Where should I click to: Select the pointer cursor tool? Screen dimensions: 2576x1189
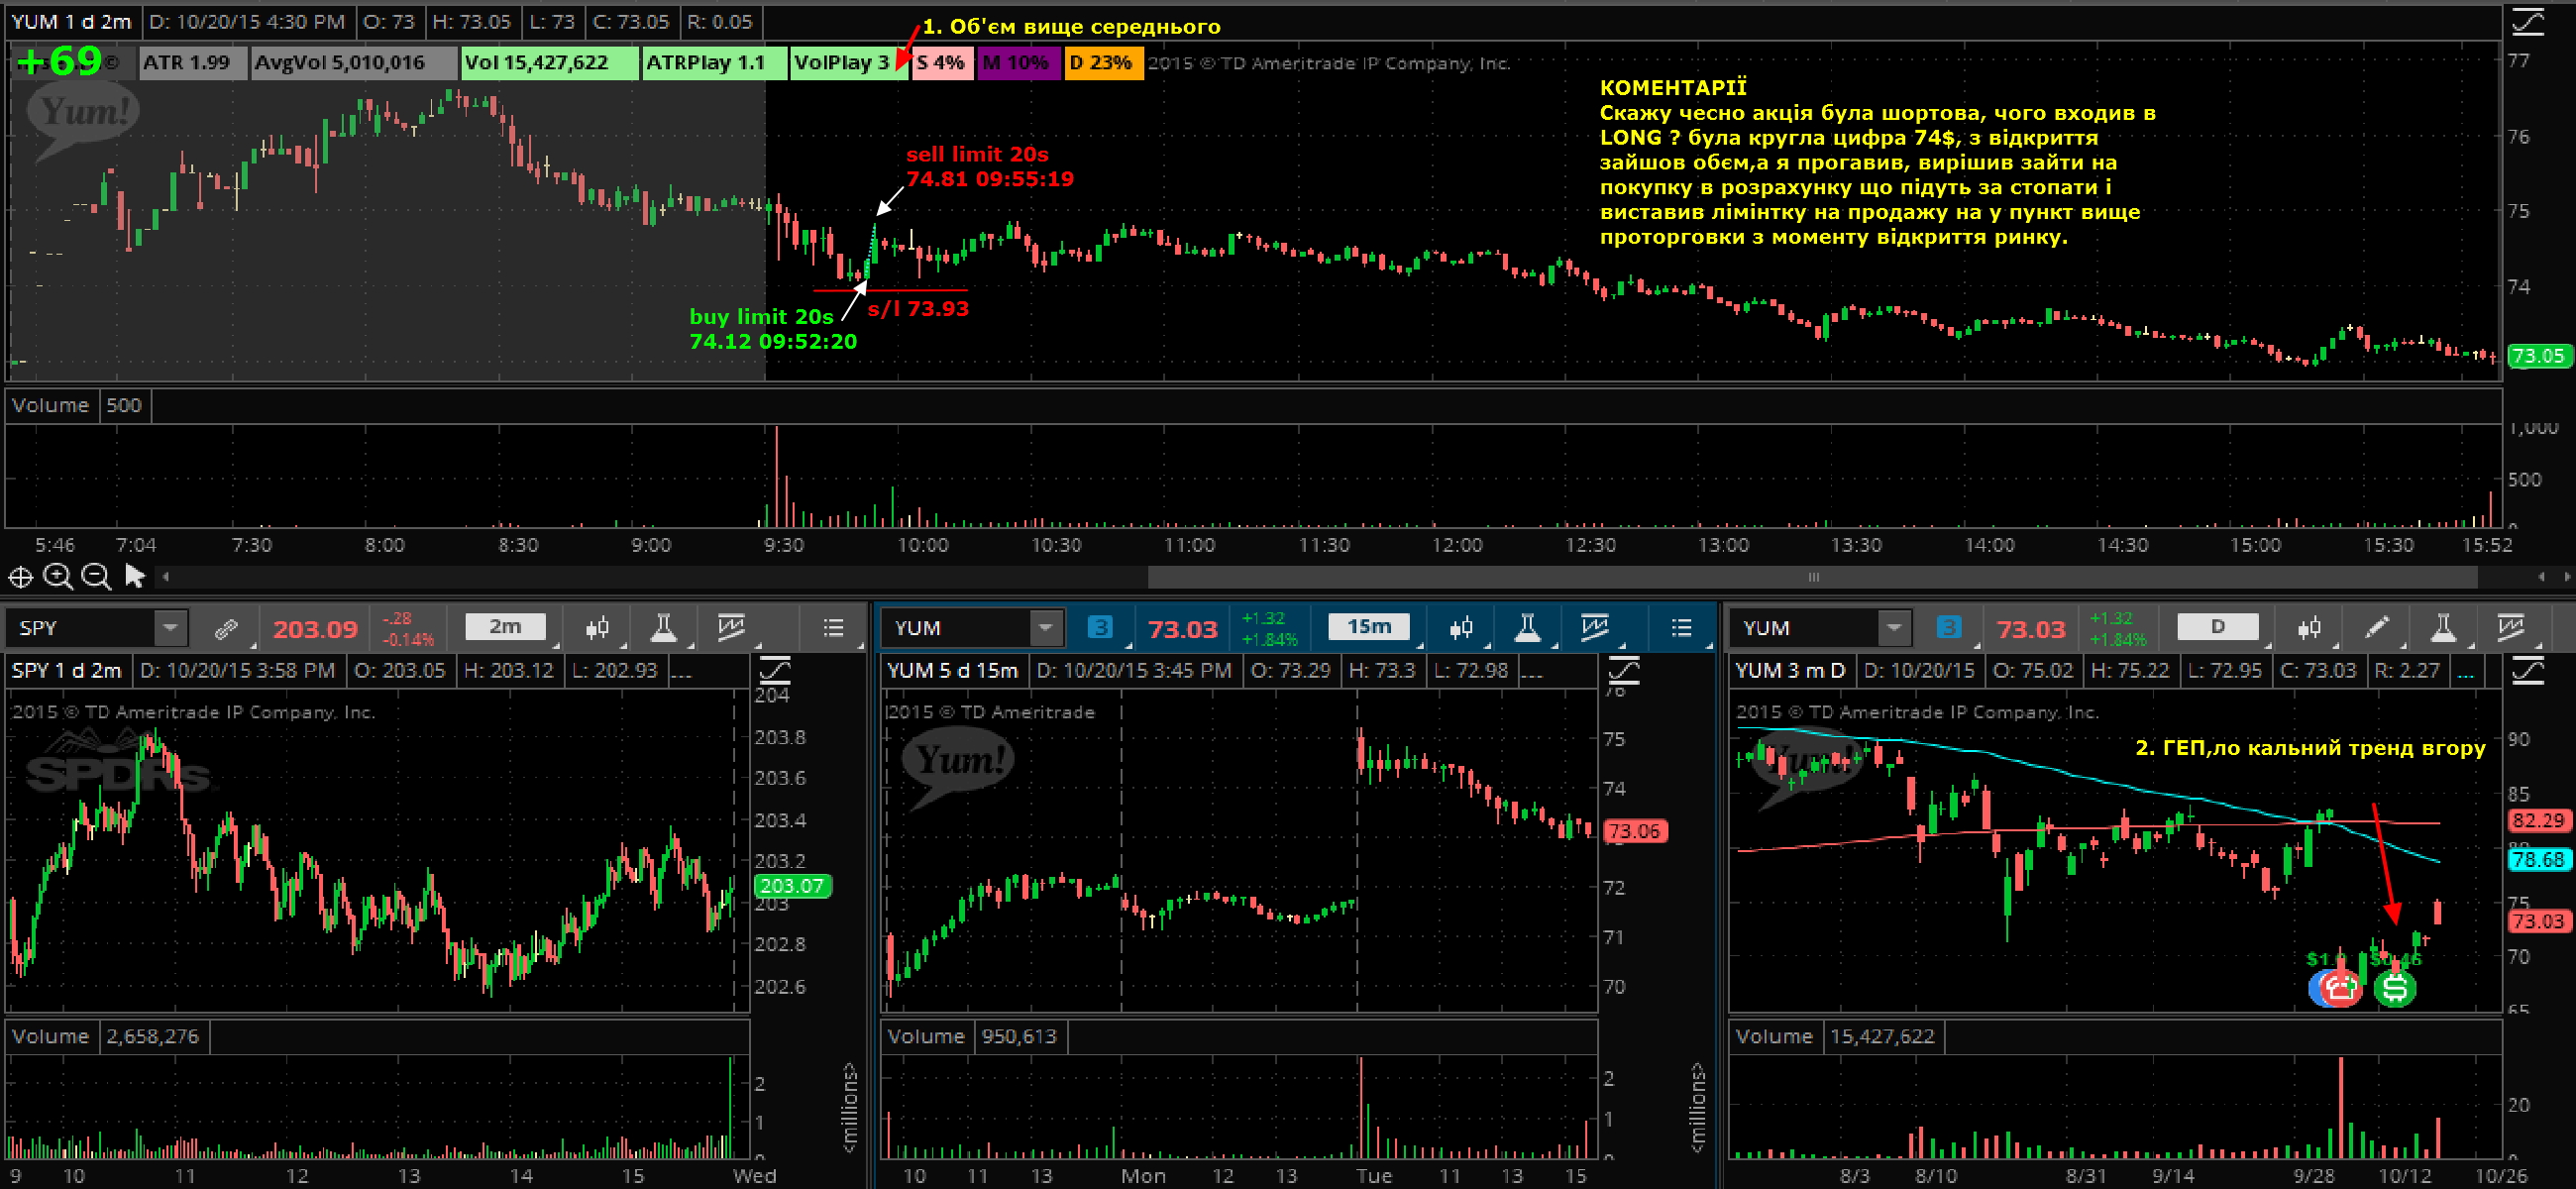pyautogui.click(x=135, y=576)
